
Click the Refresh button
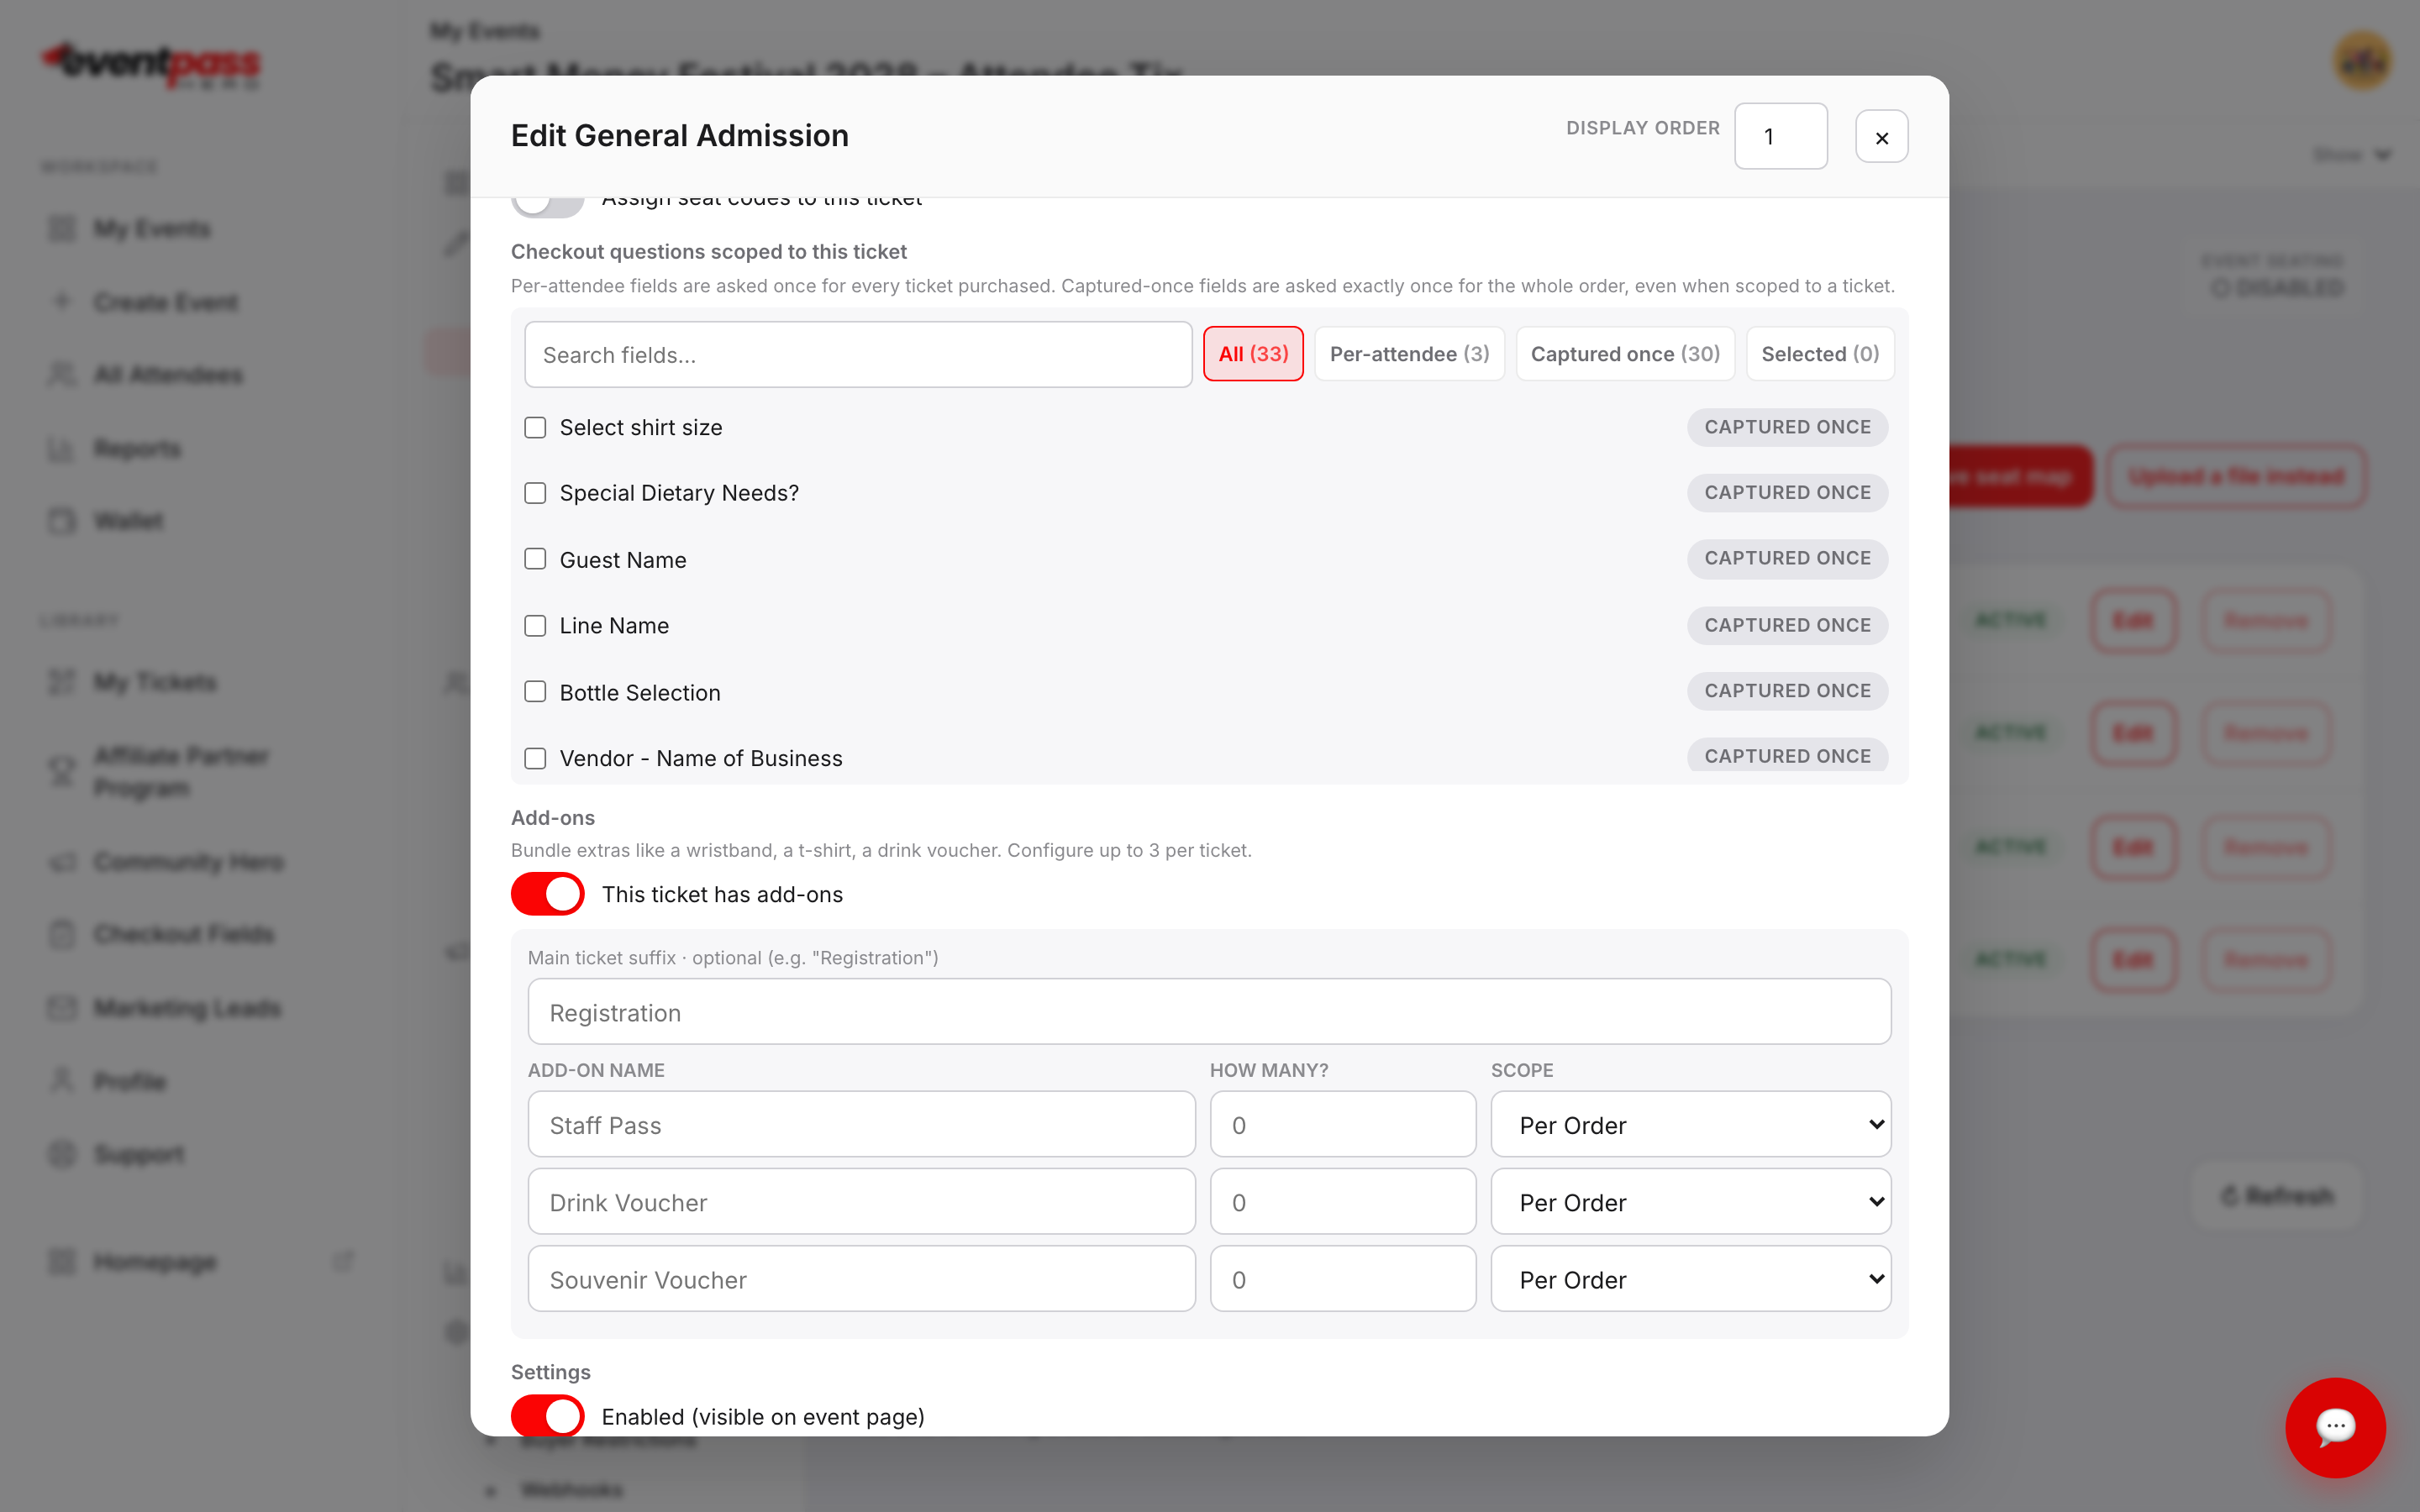coord(2277,1195)
